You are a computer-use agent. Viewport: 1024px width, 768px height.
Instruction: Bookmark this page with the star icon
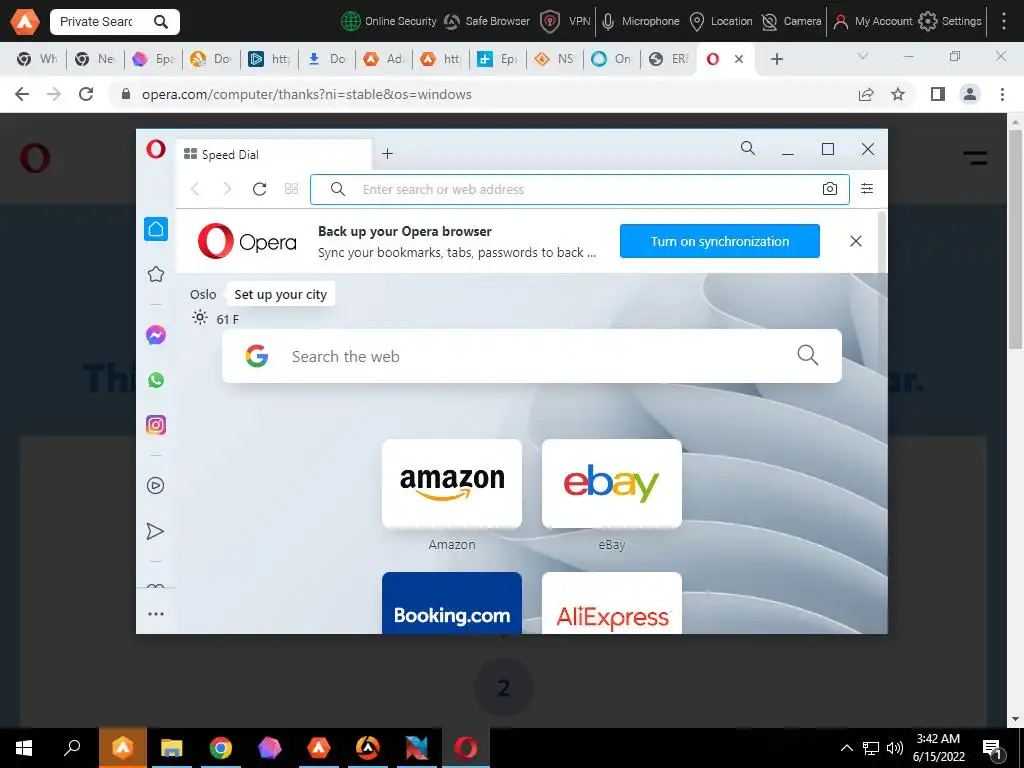(x=898, y=94)
